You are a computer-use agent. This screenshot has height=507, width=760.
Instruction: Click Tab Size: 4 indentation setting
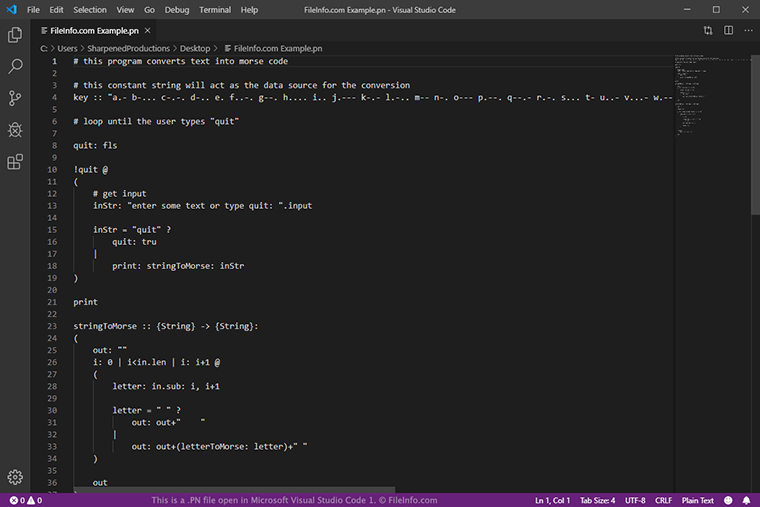[598, 500]
